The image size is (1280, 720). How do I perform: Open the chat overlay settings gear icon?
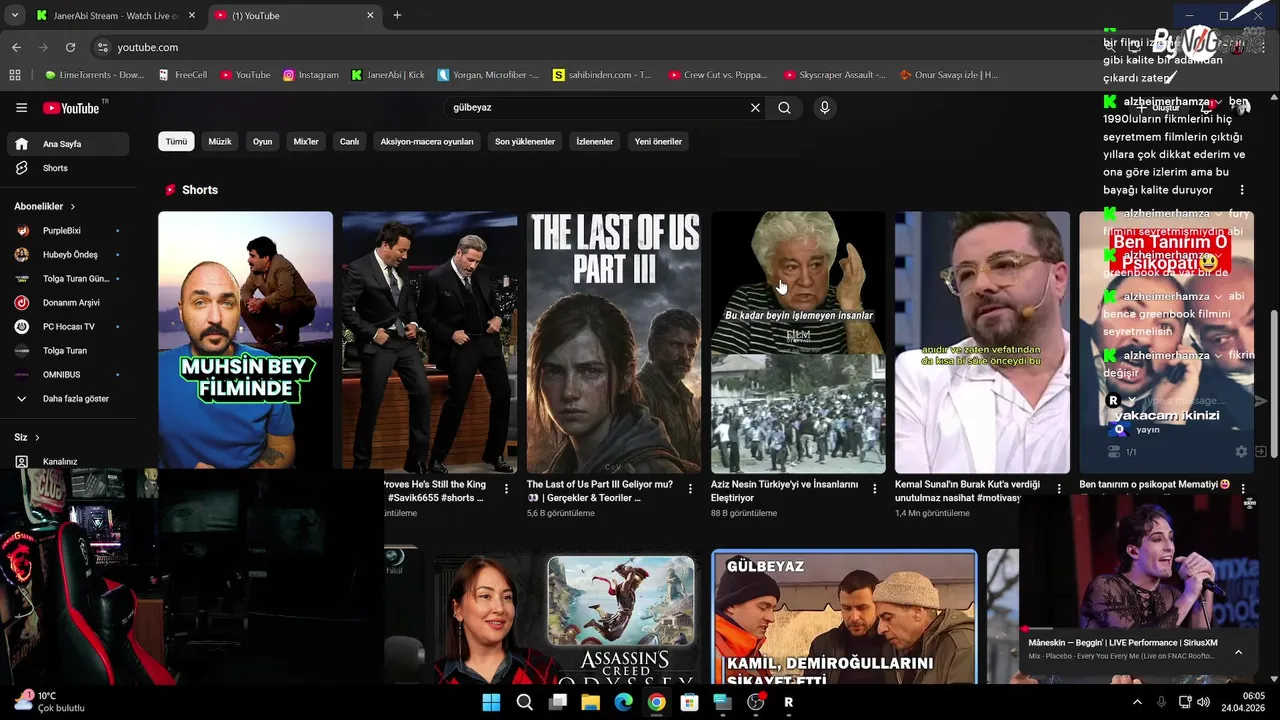pos(1241,452)
